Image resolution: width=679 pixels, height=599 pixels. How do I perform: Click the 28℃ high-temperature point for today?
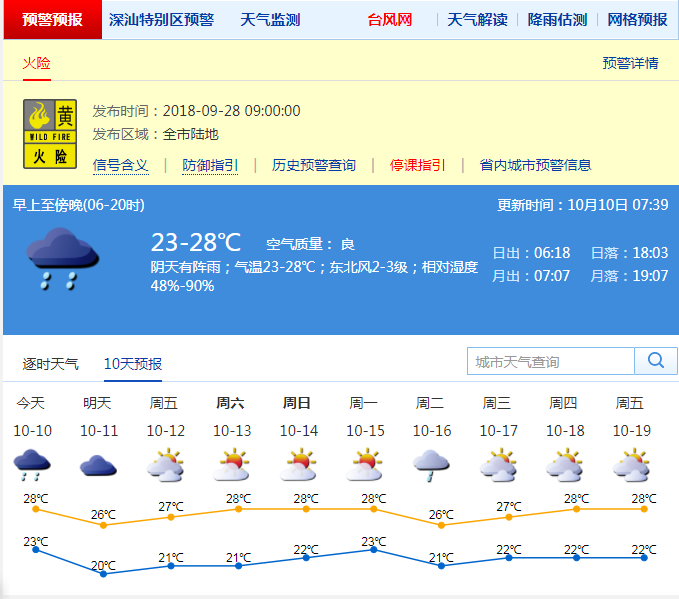(x=36, y=509)
